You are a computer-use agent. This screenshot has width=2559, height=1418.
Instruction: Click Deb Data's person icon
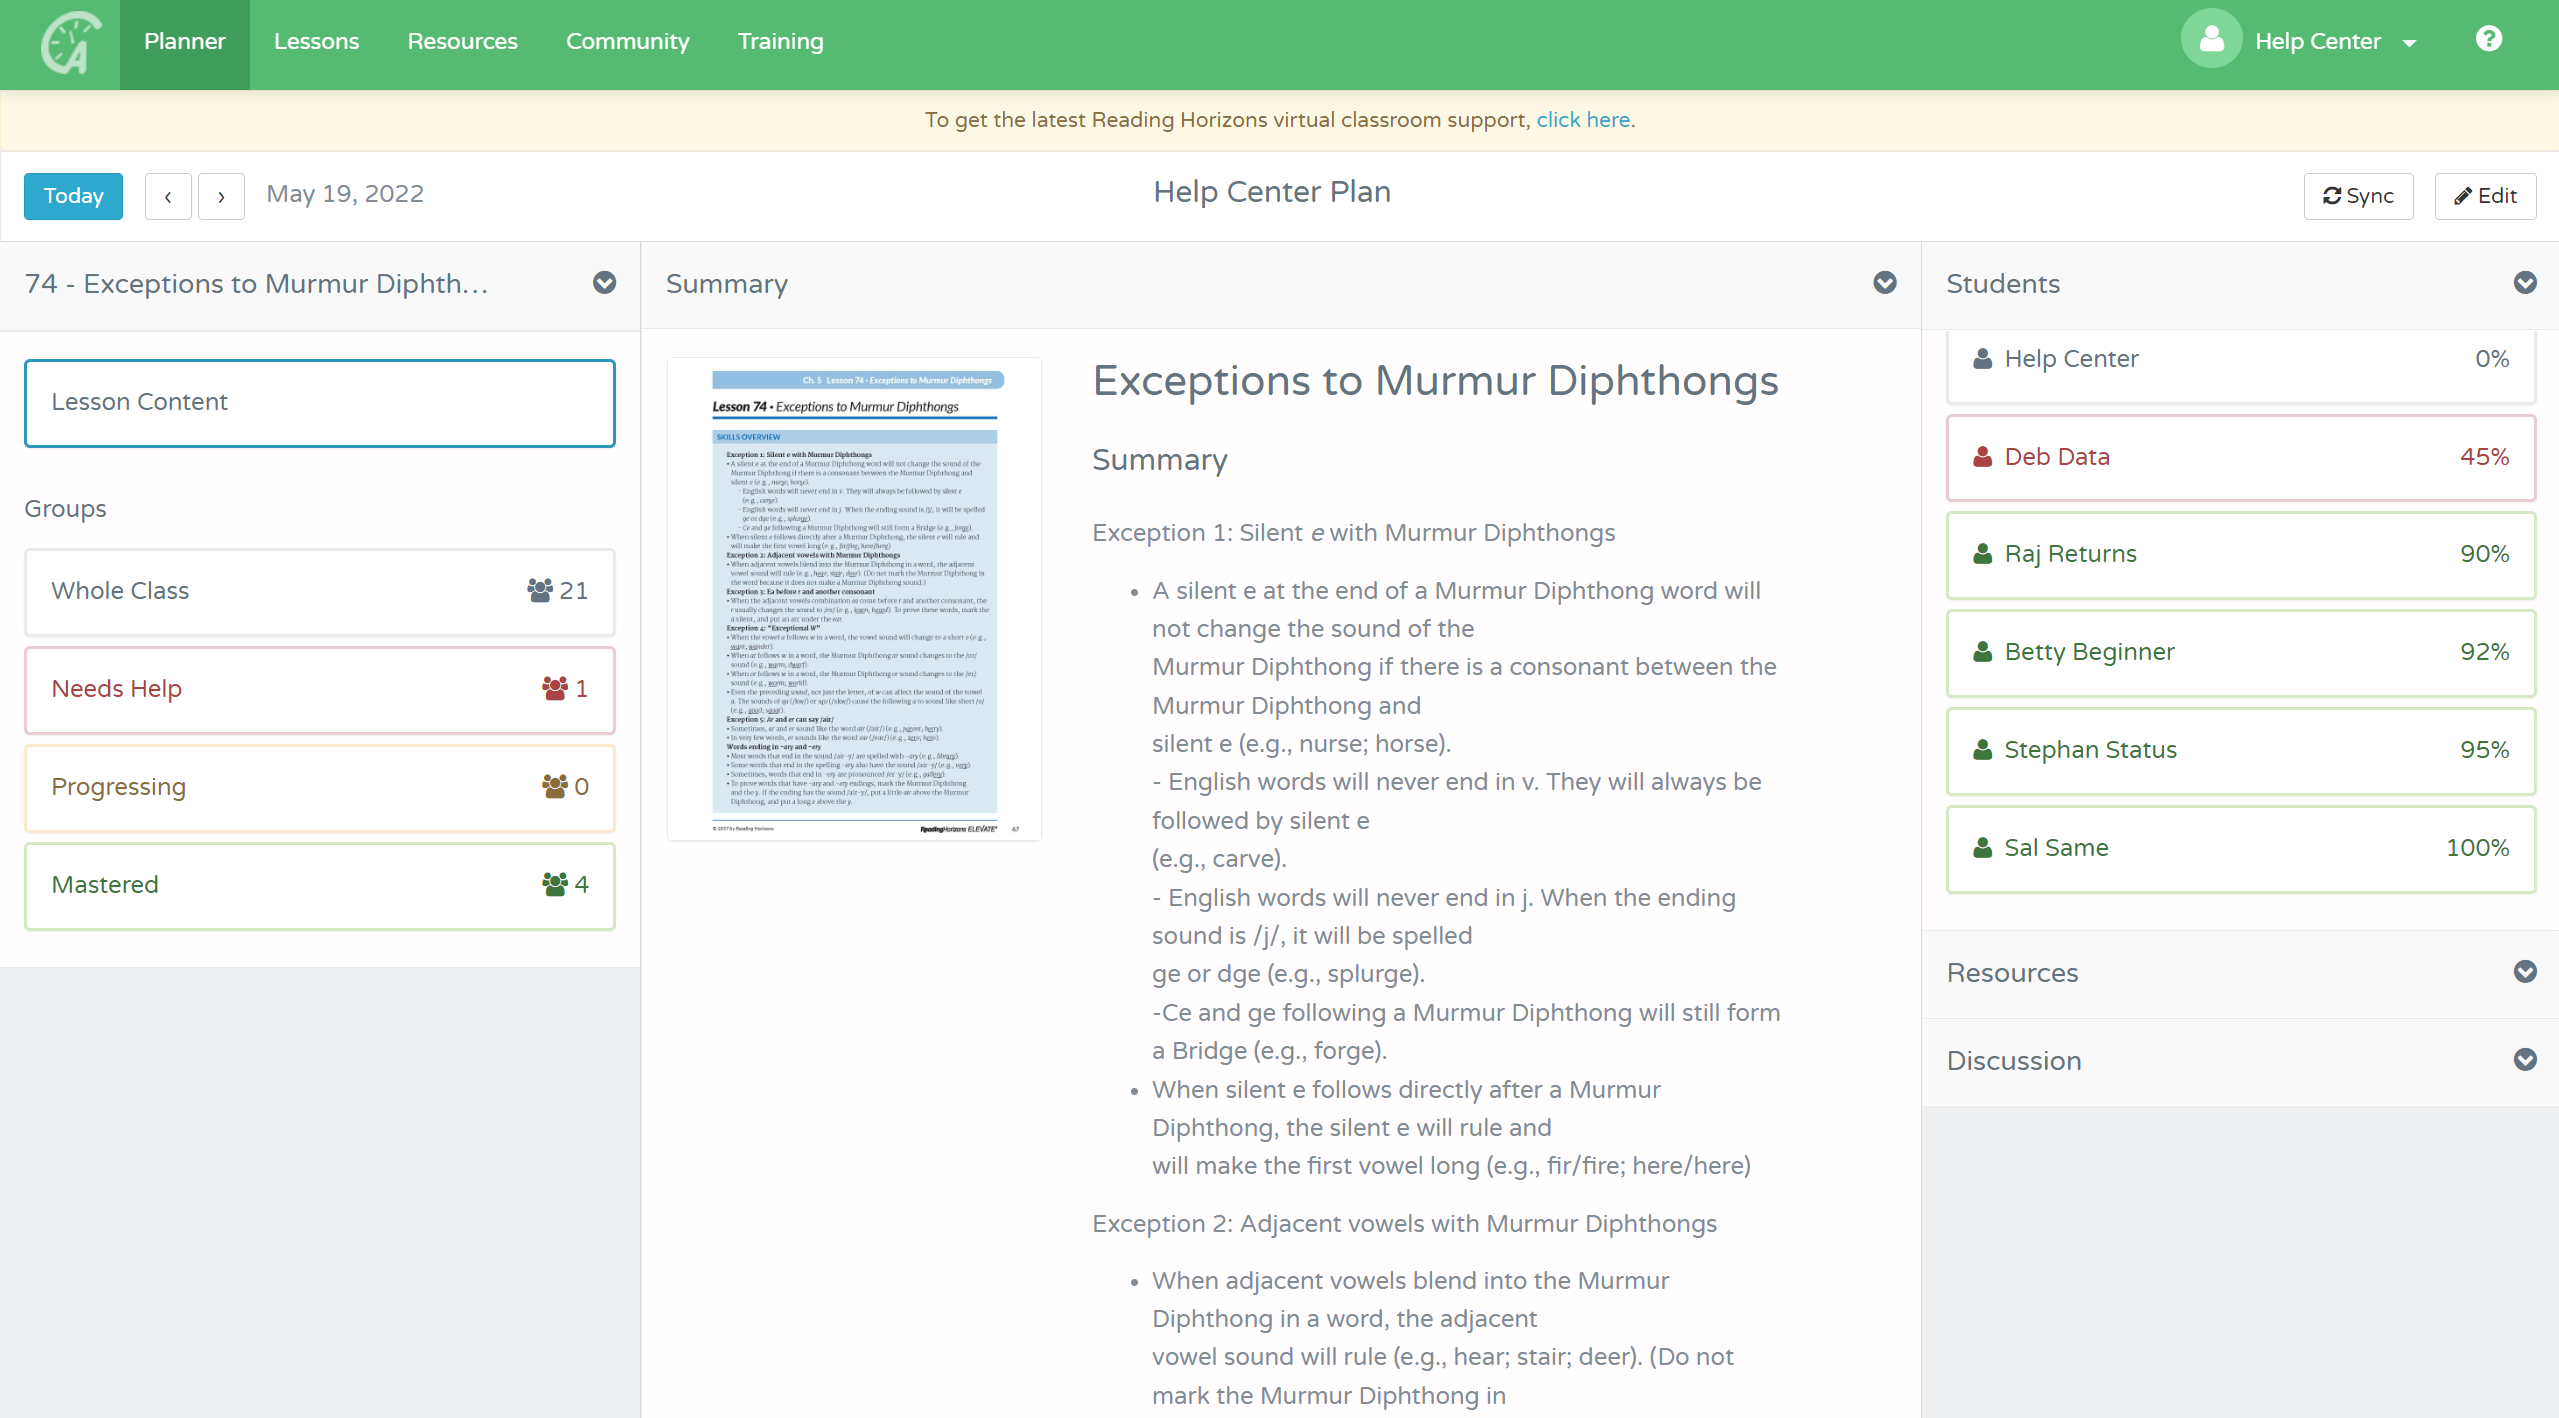tap(1982, 457)
